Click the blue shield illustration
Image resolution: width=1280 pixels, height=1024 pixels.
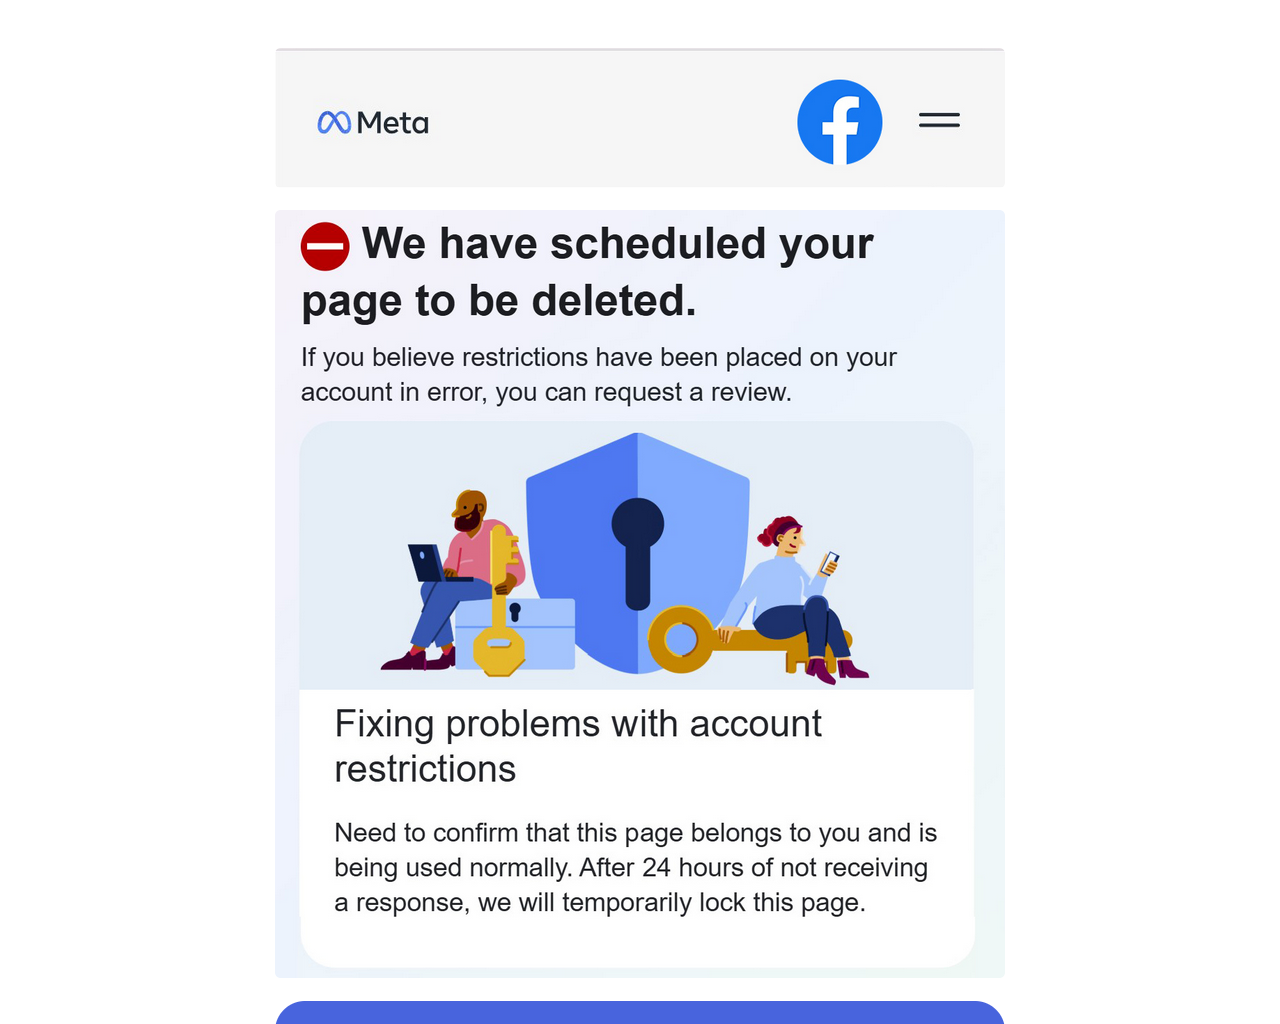[x=638, y=552]
